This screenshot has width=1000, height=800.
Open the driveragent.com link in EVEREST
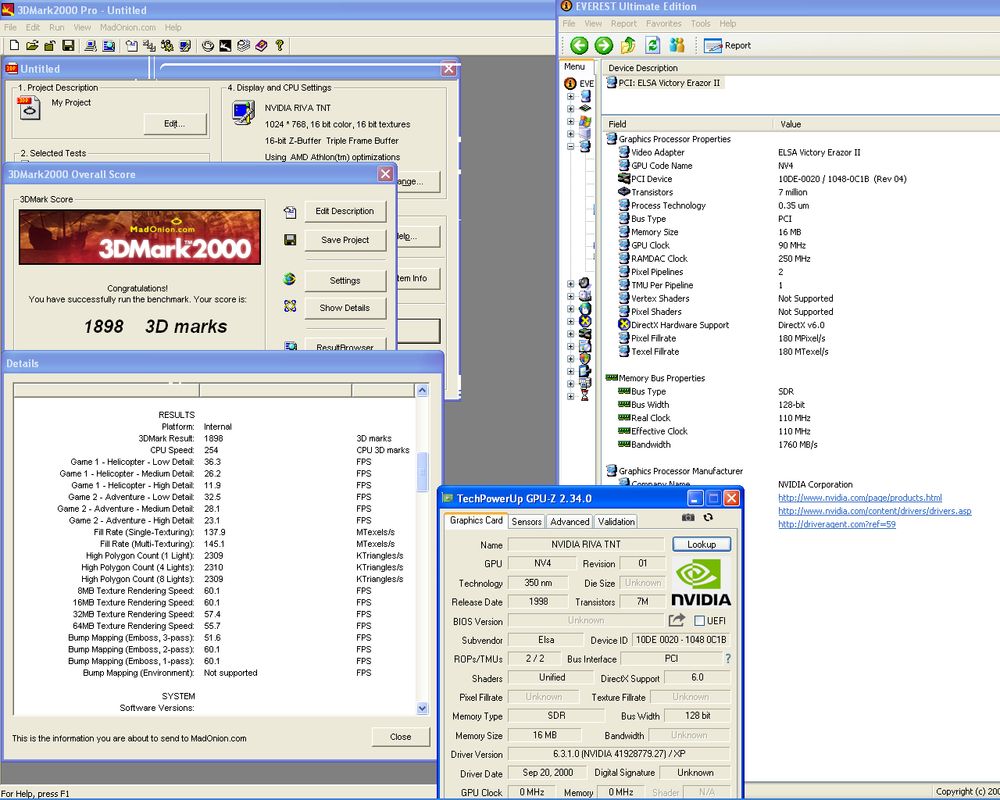click(x=837, y=524)
